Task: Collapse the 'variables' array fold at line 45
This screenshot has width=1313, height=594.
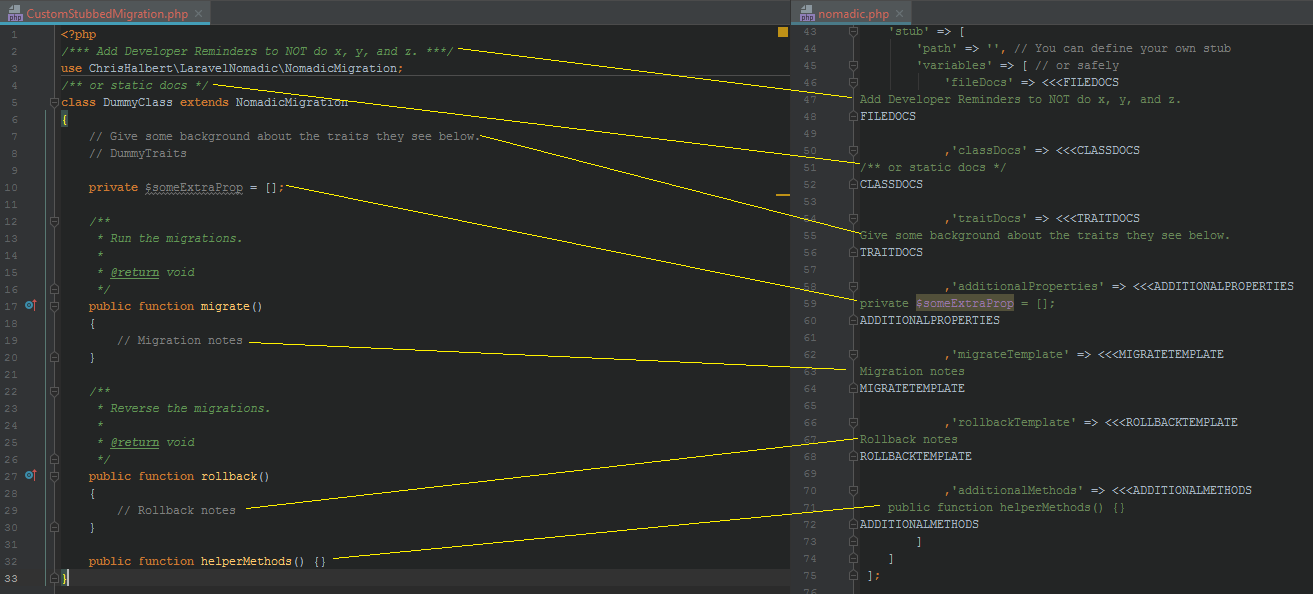Action: click(x=853, y=65)
